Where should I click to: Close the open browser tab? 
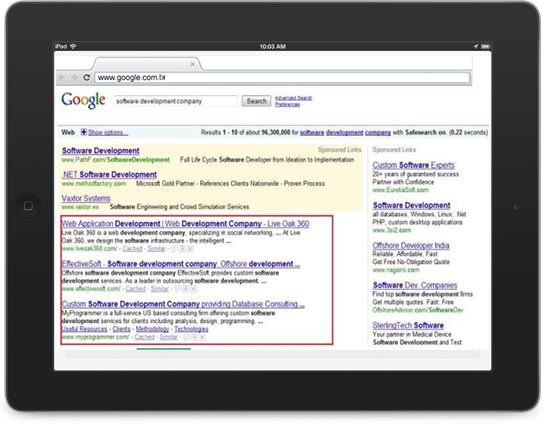pyautogui.click(x=193, y=64)
